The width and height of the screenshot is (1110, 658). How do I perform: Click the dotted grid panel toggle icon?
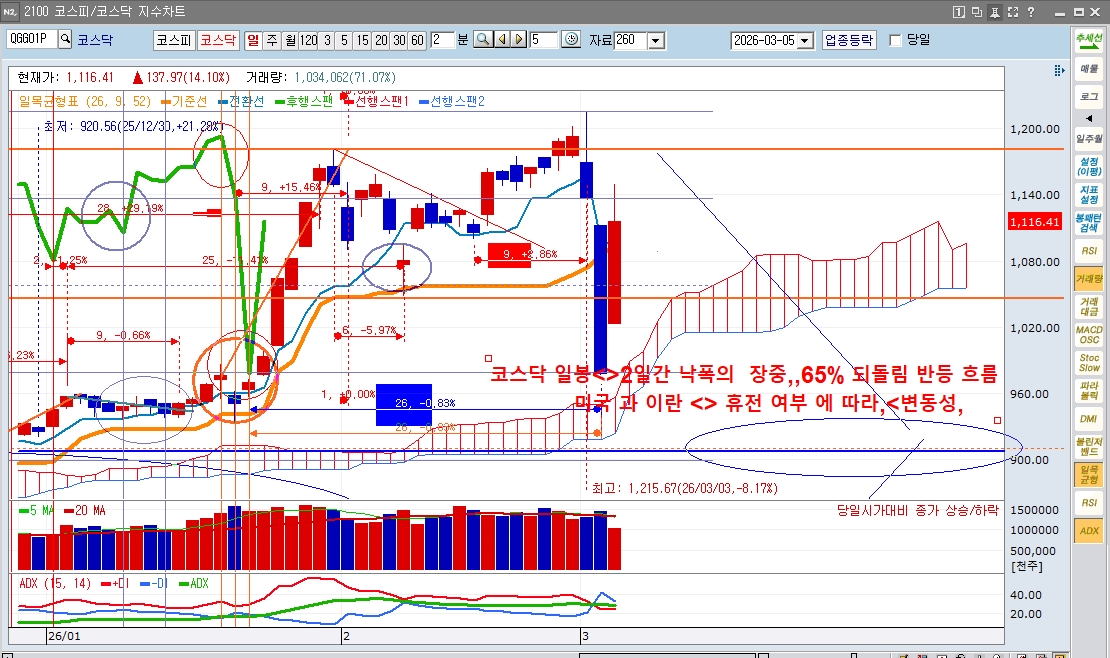pos(1058,70)
